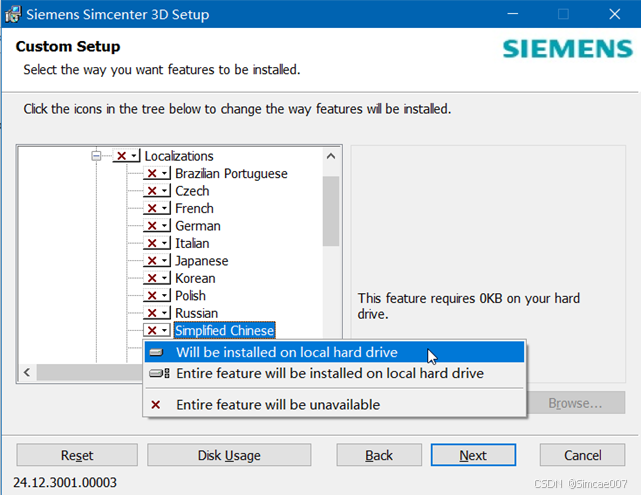Click the scroll-up arrow of feature tree

(331, 156)
